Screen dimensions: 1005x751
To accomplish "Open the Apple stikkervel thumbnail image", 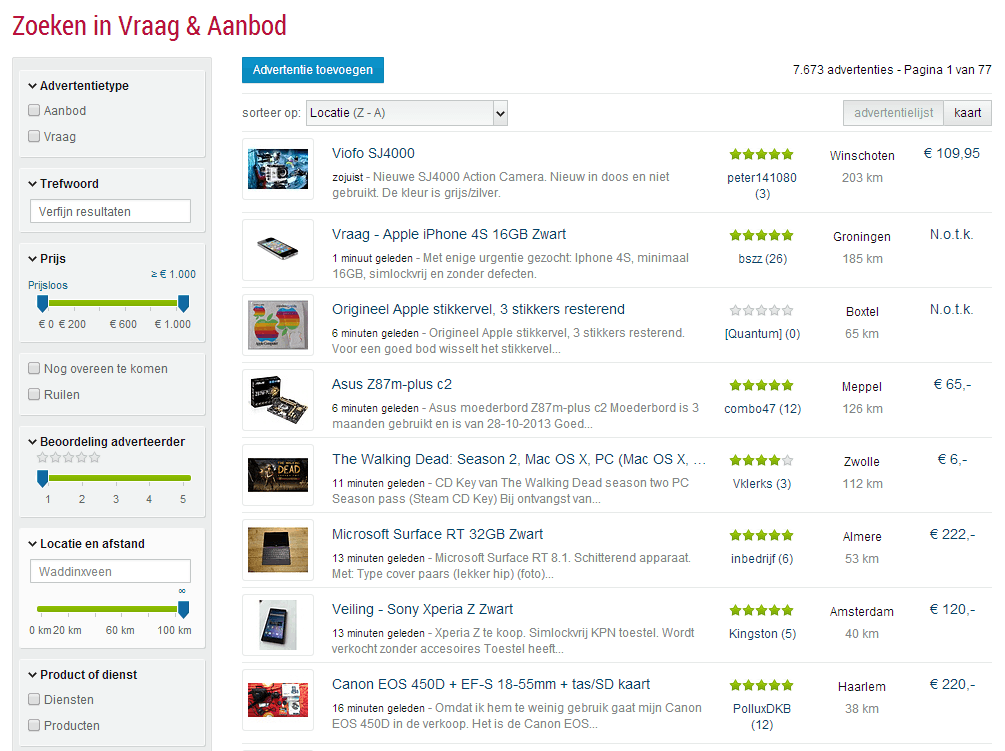I will pyautogui.click(x=278, y=325).
